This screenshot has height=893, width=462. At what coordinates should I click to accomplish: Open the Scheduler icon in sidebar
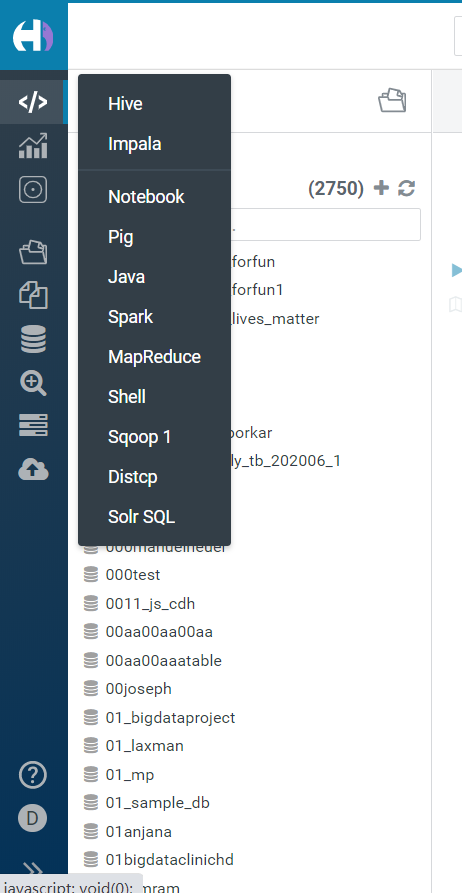33,190
